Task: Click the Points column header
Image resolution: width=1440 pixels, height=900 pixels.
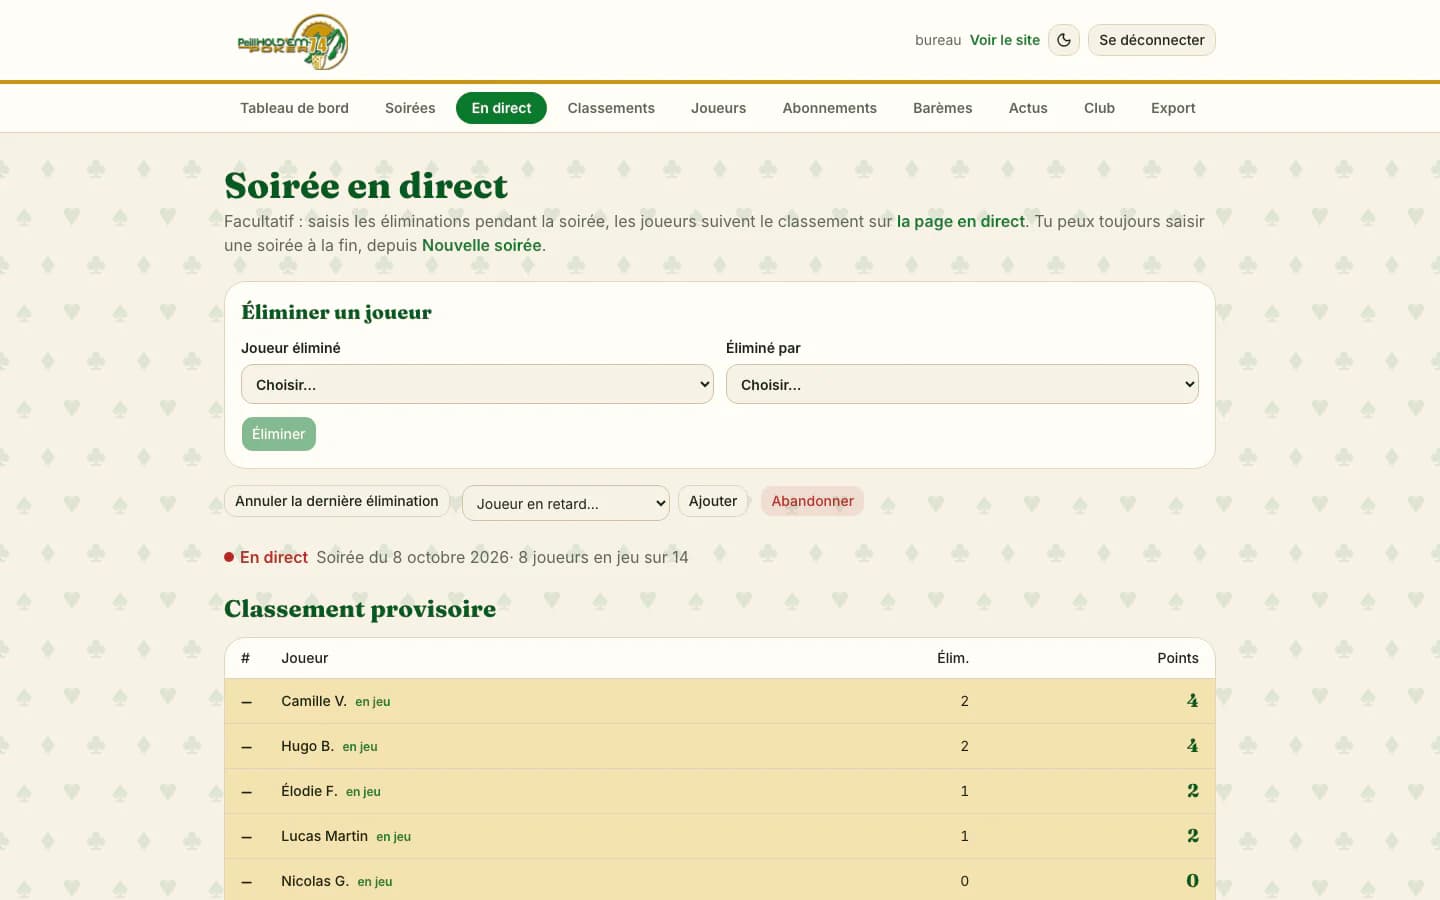Action: (1178, 658)
